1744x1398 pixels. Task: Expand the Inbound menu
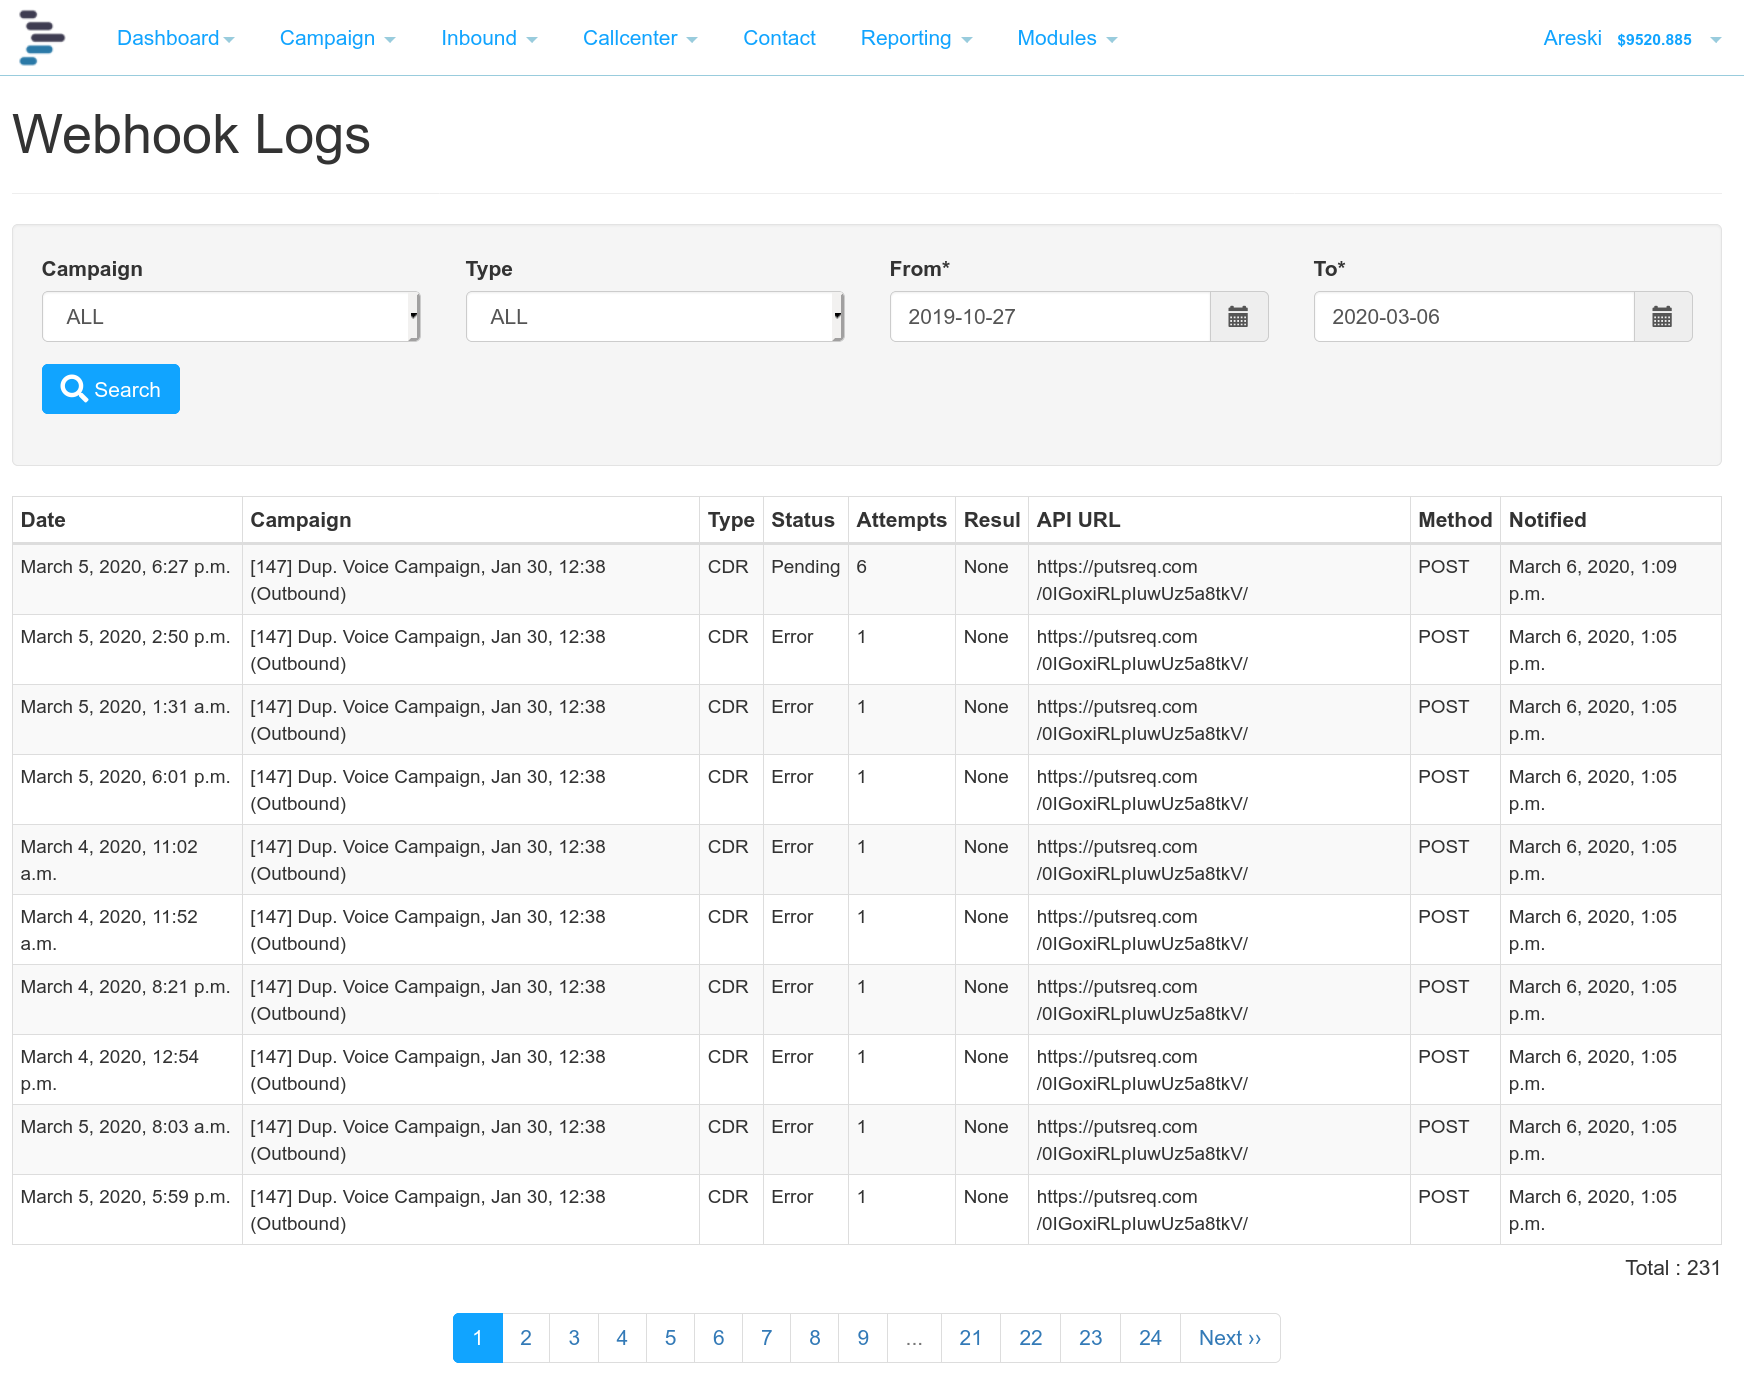click(489, 38)
